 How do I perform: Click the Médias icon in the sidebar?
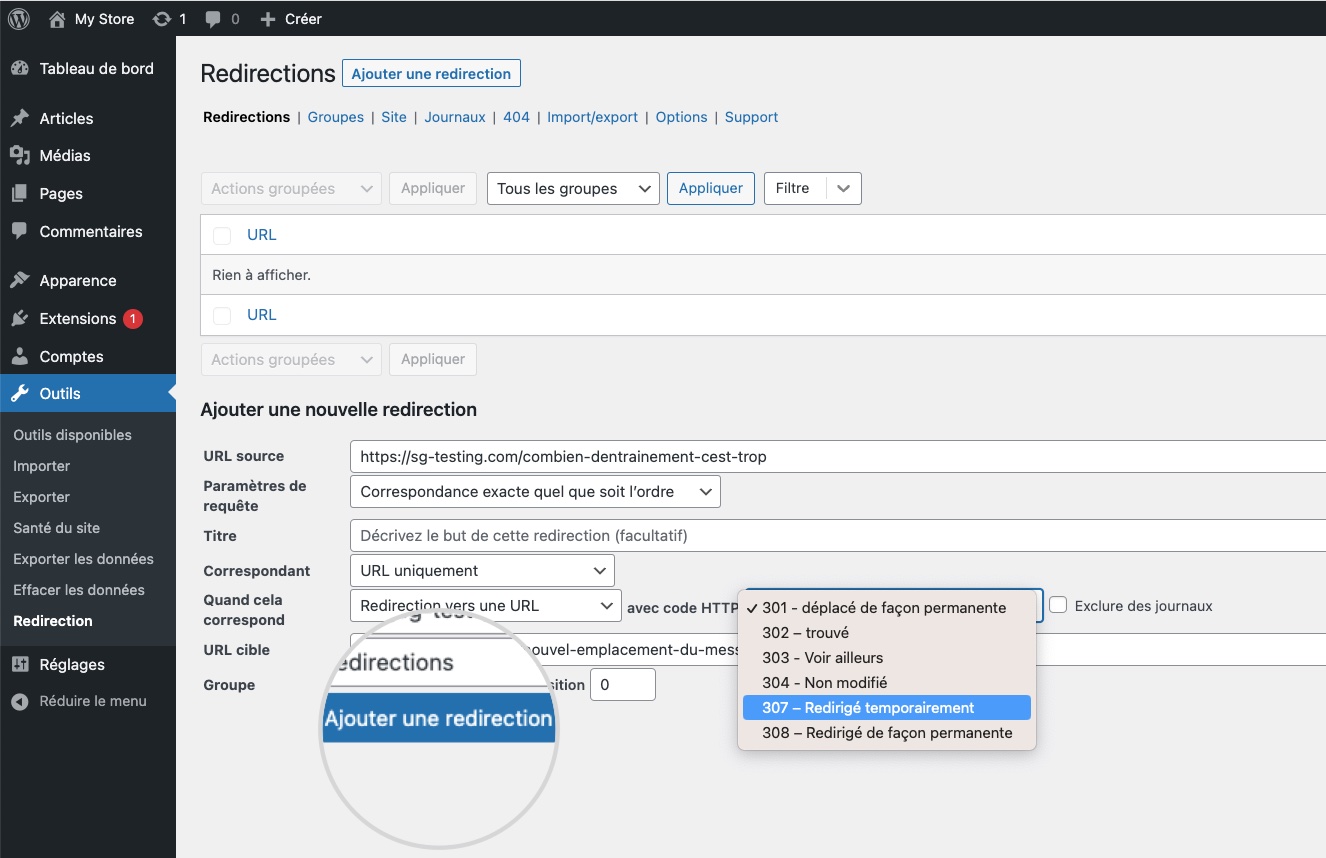pos(19,156)
